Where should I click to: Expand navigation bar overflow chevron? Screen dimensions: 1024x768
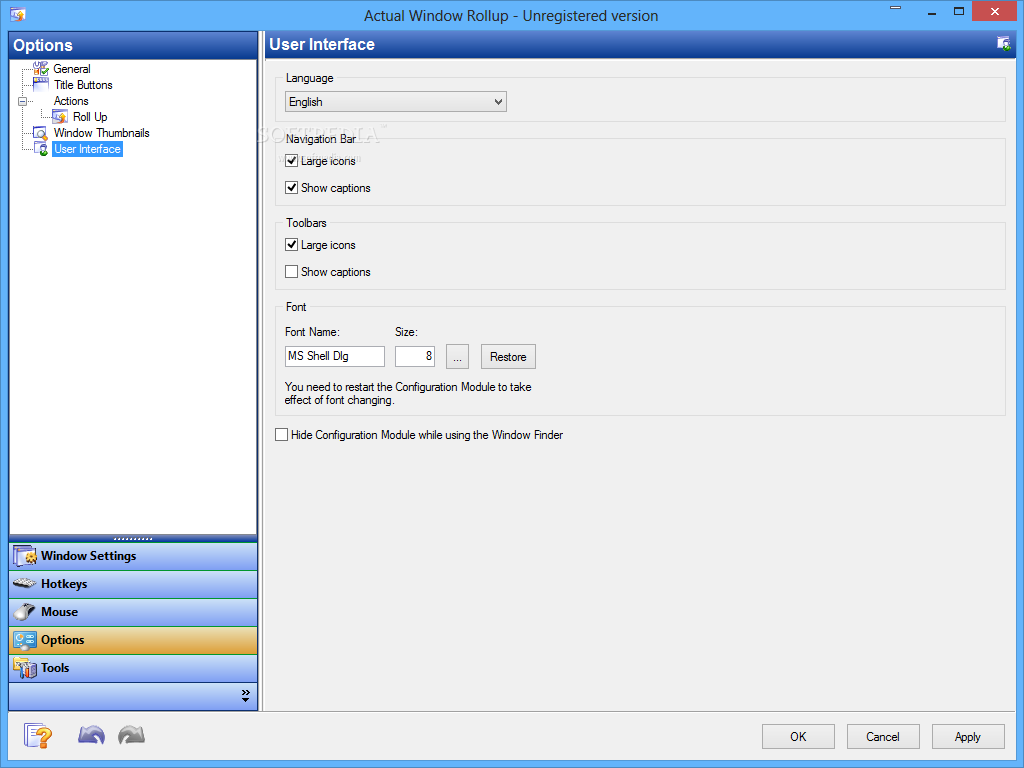[246, 696]
